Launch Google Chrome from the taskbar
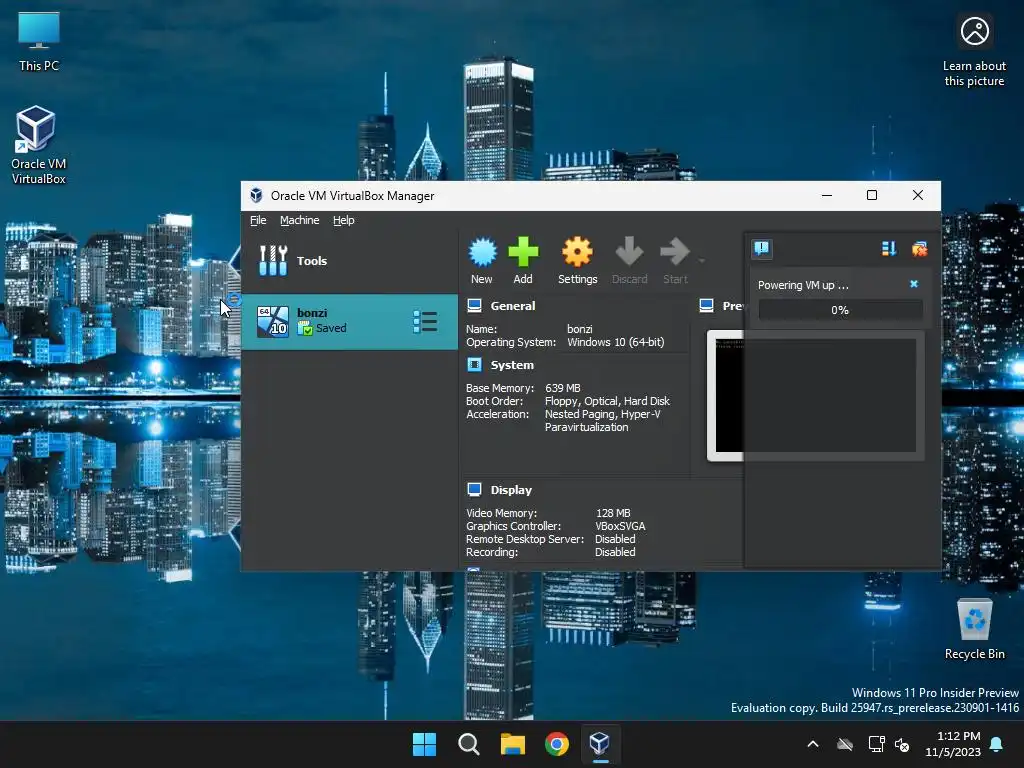The width and height of the screenshot is (1024, 768). tap(556, 744)
